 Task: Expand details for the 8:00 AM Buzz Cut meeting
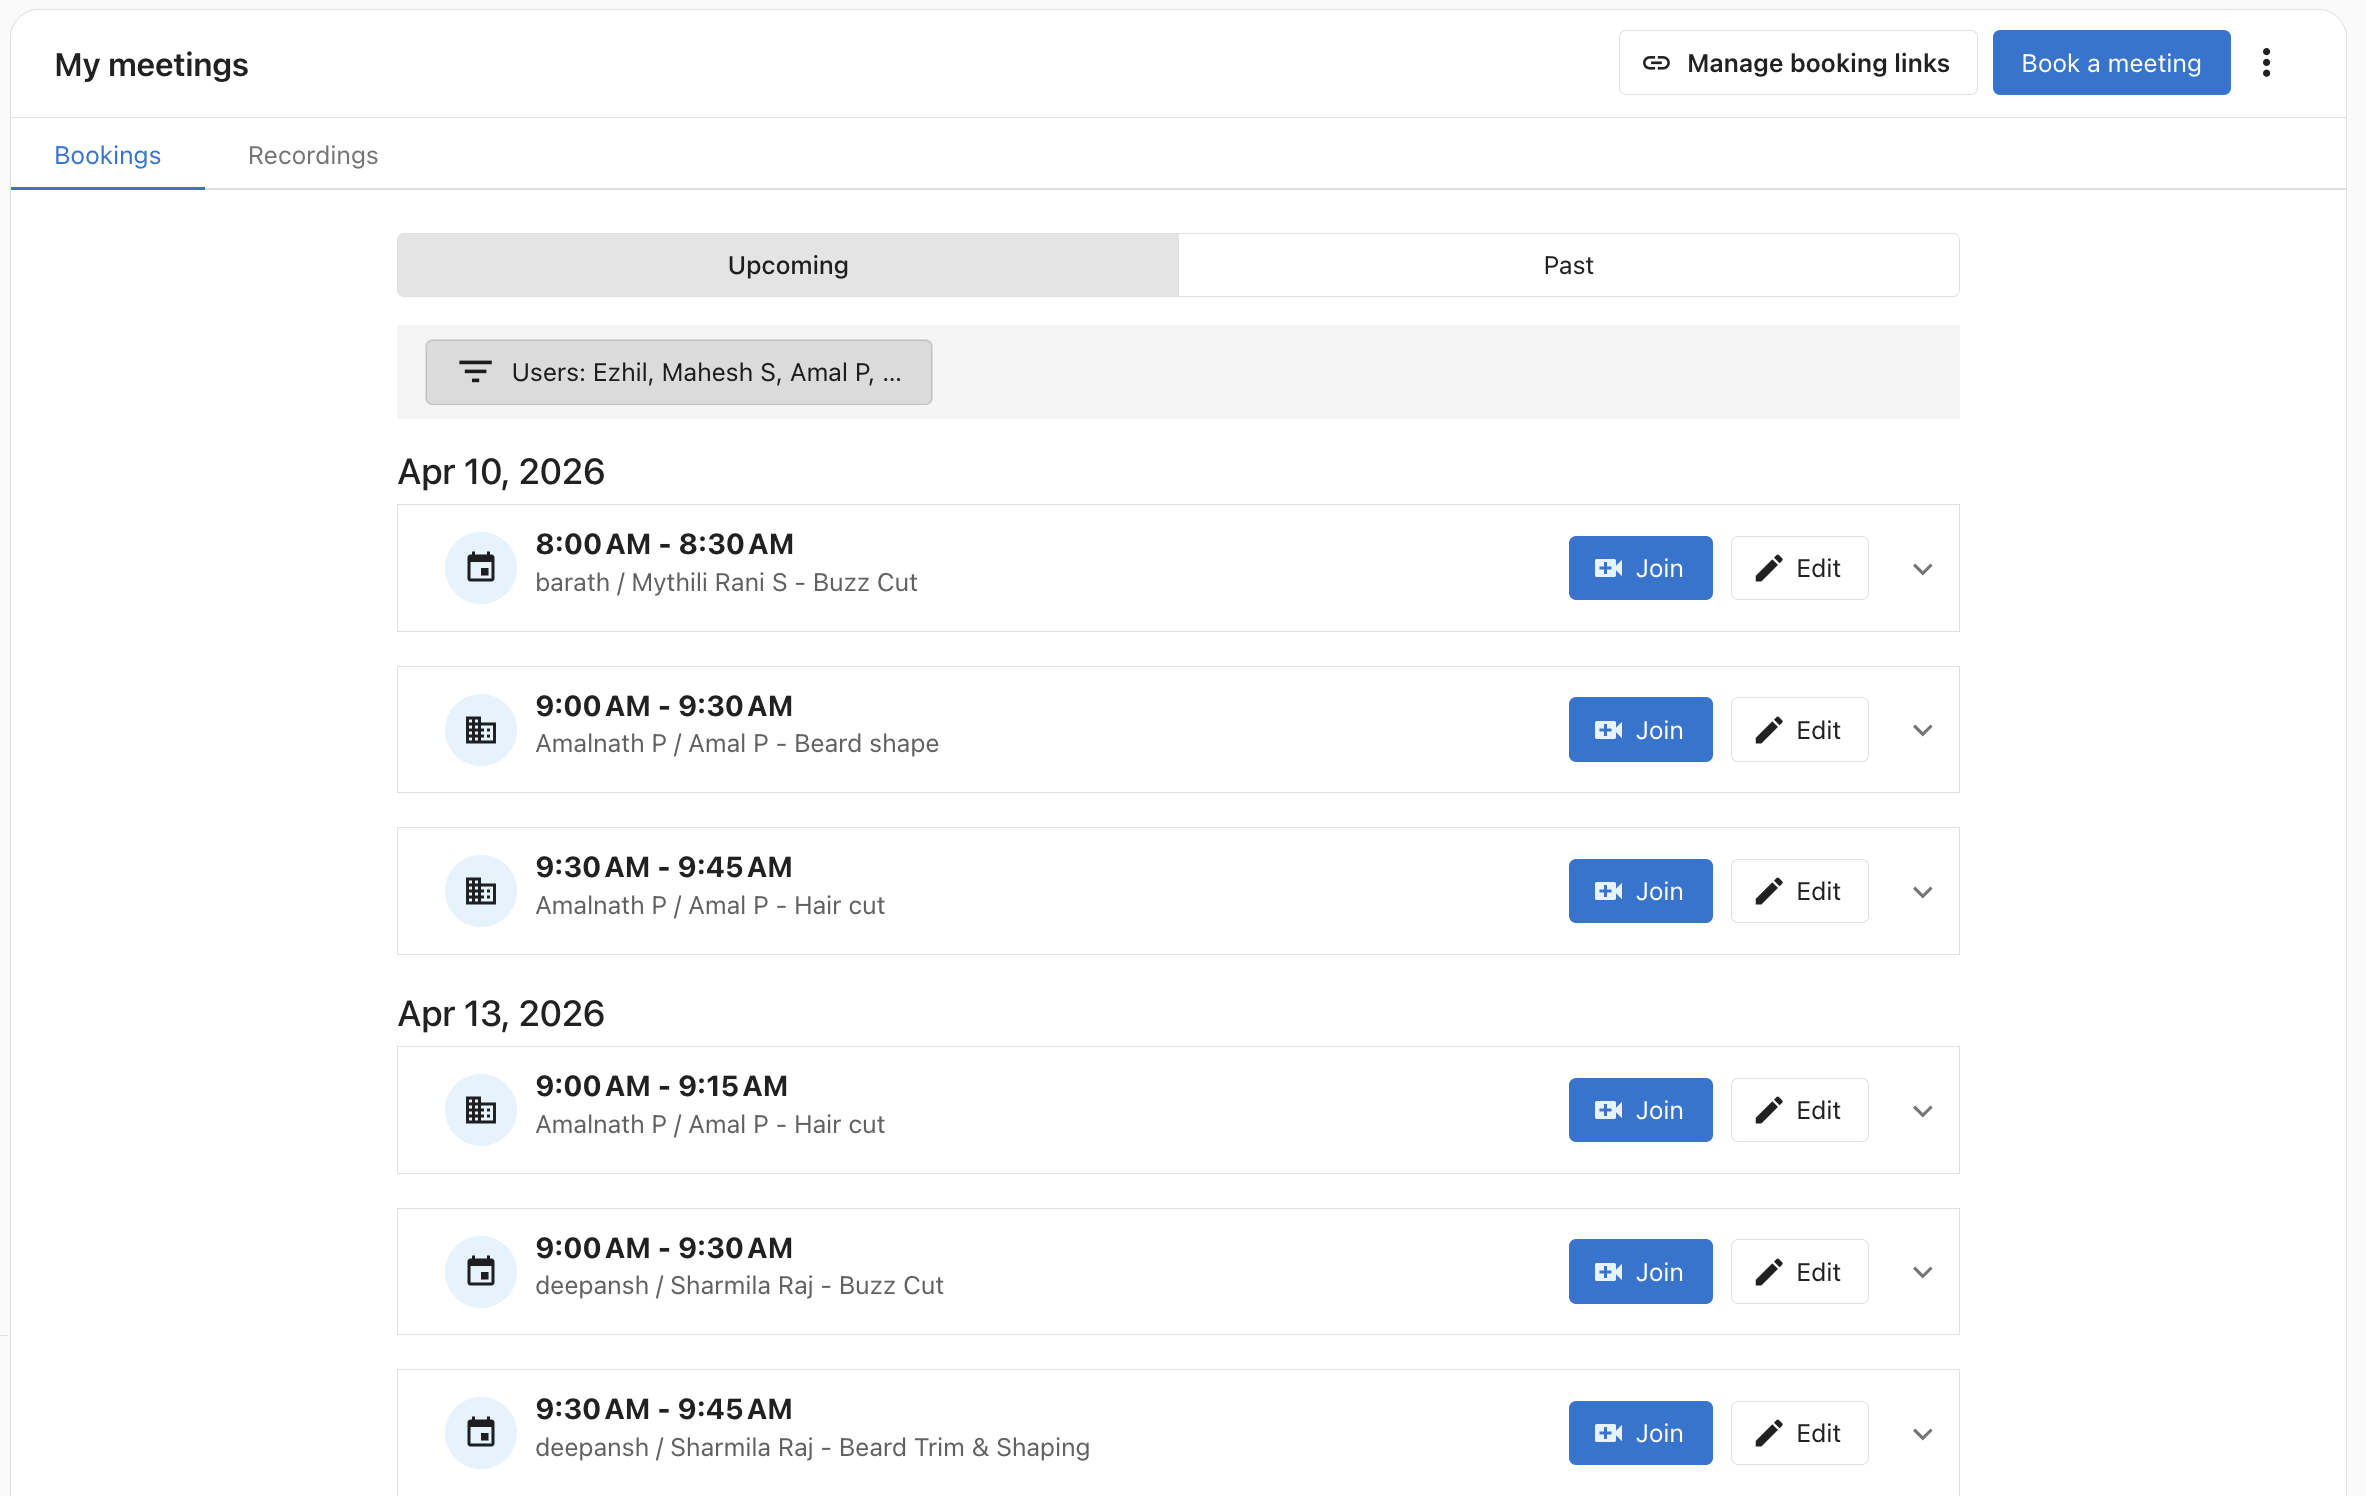1921,568
